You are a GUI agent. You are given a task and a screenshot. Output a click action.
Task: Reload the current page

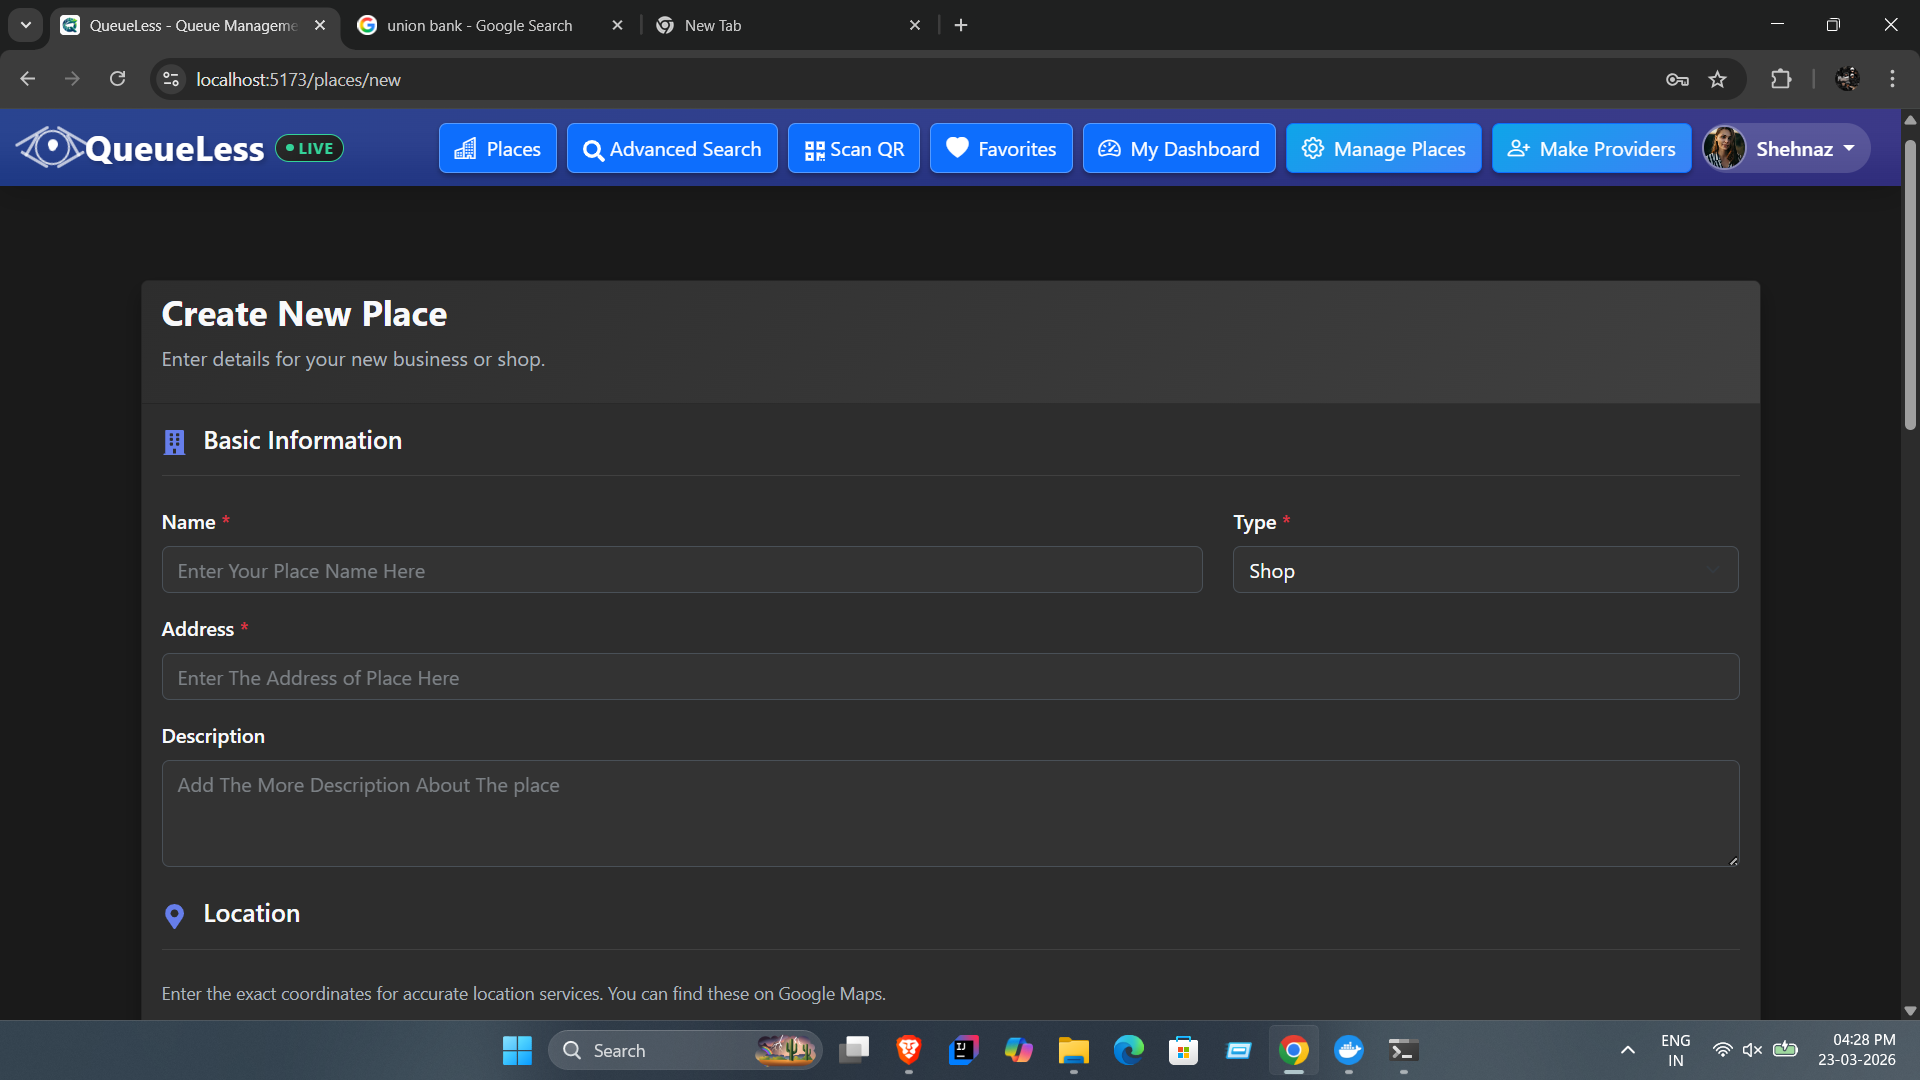(117, 79)
